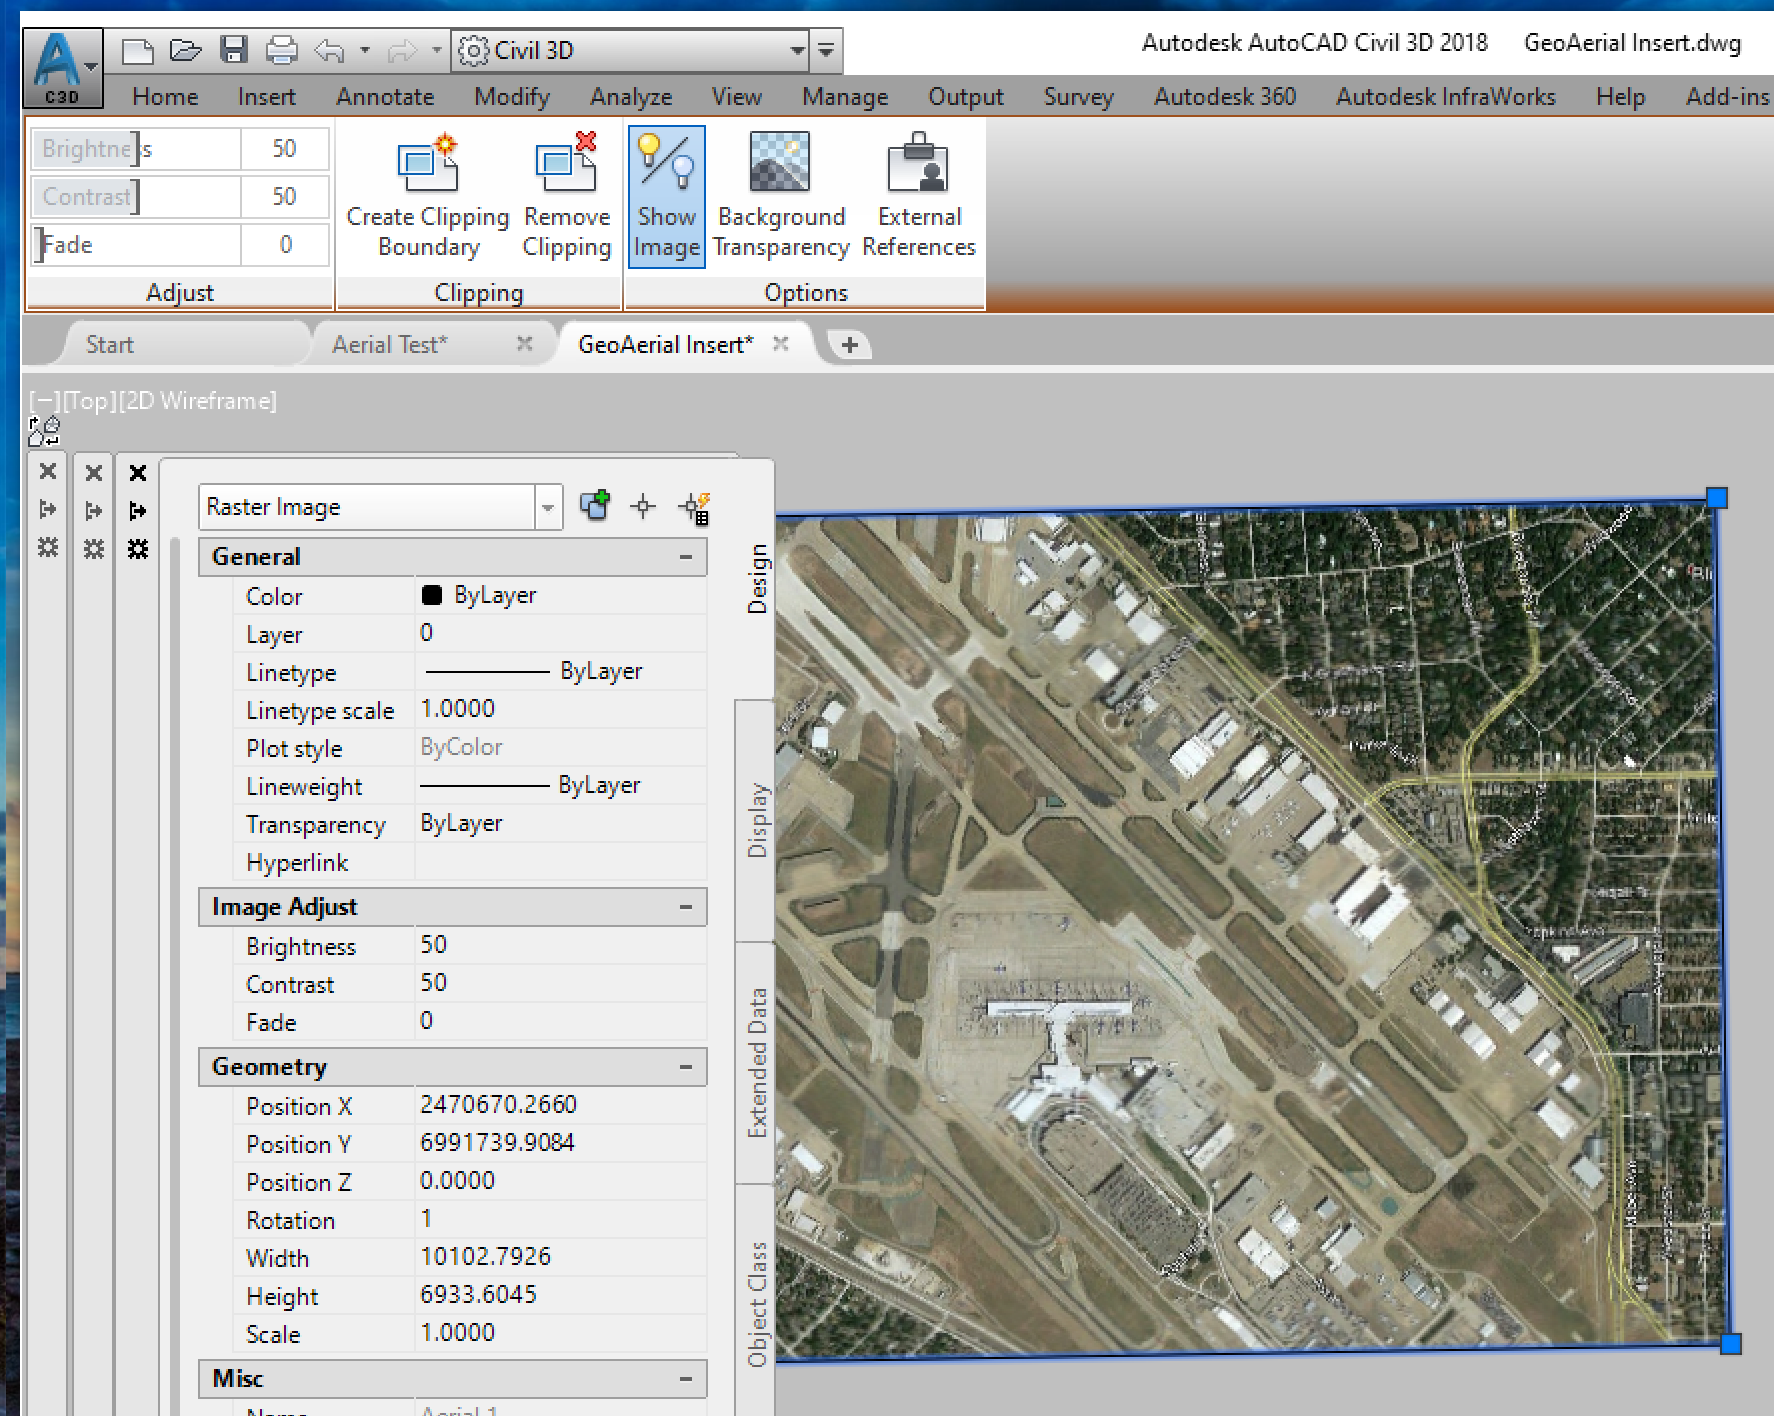Open External References palette
Screen dimensions: 1774x1416
pos(919,196)
